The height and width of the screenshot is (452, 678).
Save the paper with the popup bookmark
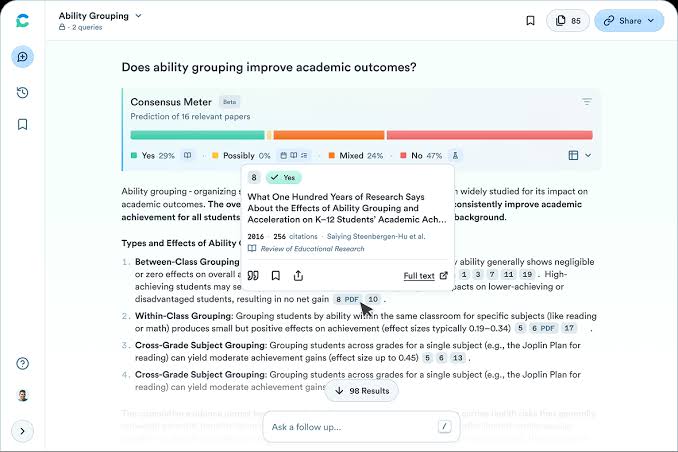pyautogui.click(x=275, y=275)
